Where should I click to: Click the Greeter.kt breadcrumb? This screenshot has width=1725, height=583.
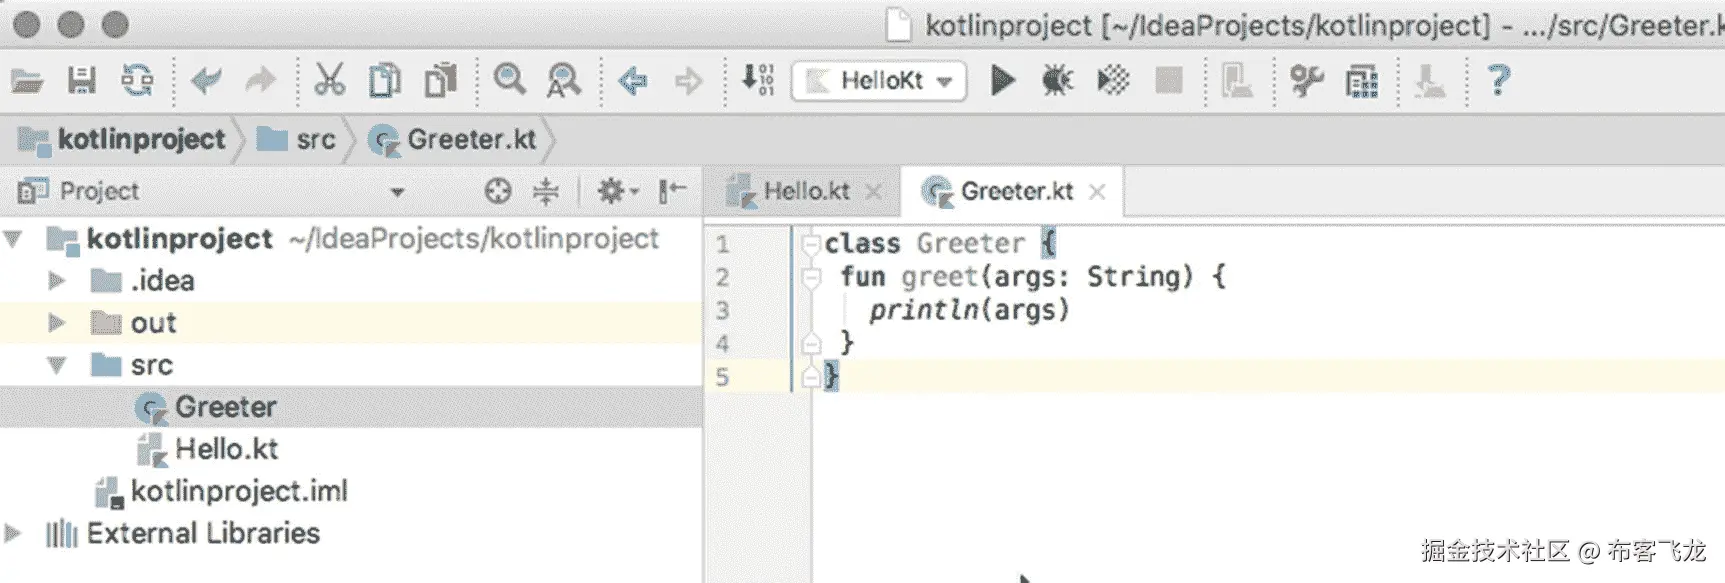452,140
